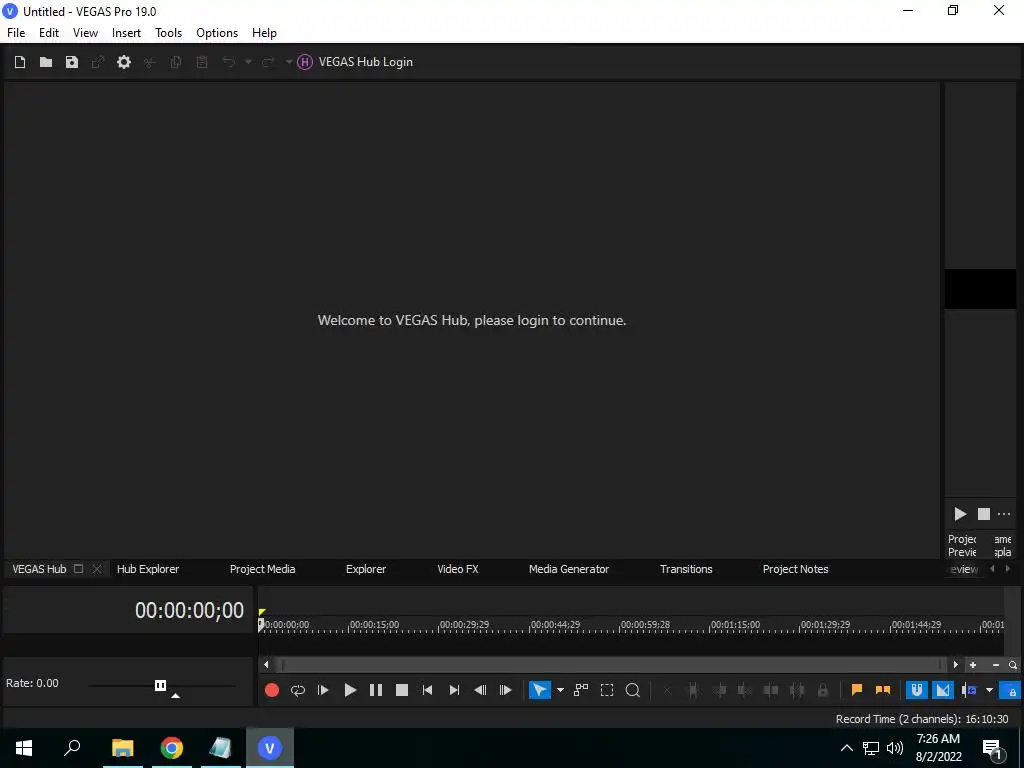1024x768 pixels.
Task: Click the Rate slider handle
Action: 160,685
